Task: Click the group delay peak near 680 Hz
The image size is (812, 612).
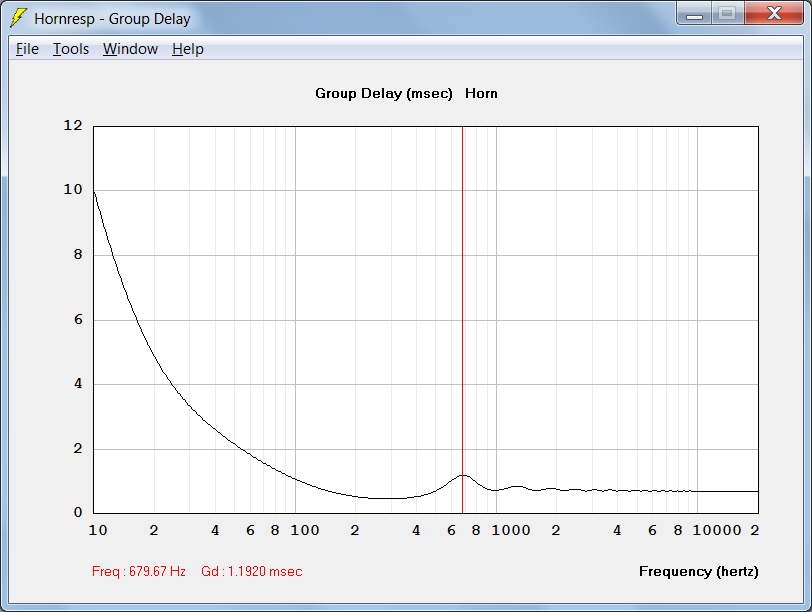Action: (463, 475)
